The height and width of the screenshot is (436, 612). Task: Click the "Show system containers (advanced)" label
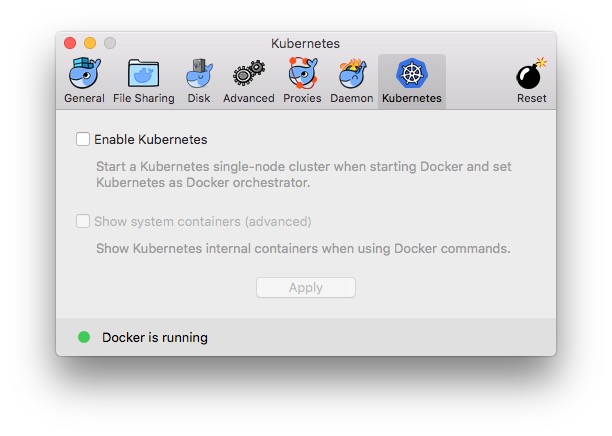point(203,221)
